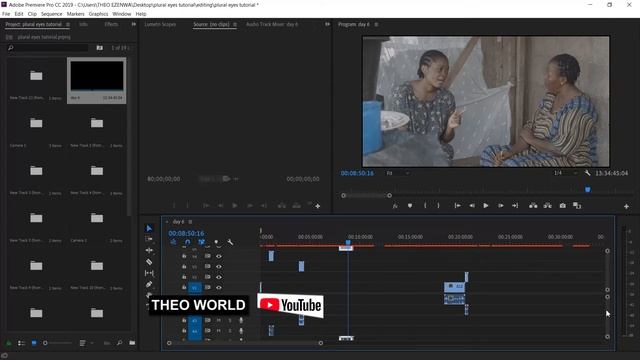This screenshot has width=640, height=360.
Task: Toggle linked selection in timeline
Action: click(x=201, y=242)
